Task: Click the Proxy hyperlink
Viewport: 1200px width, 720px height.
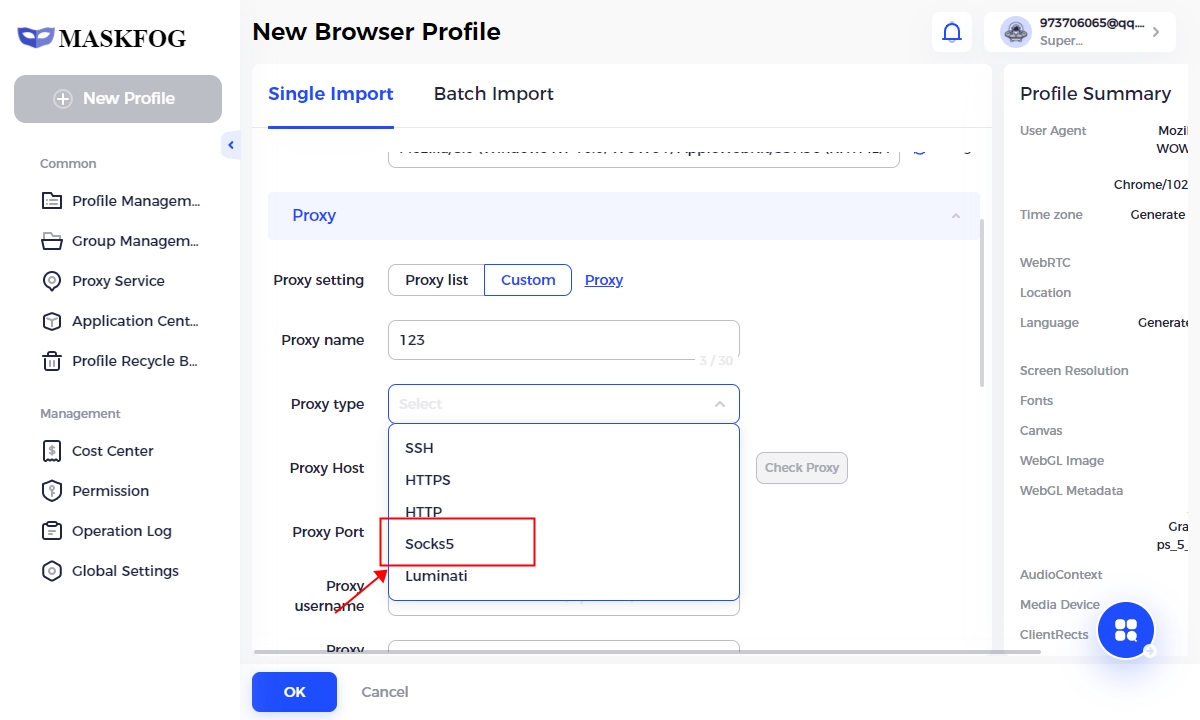Action: point(603,280)
